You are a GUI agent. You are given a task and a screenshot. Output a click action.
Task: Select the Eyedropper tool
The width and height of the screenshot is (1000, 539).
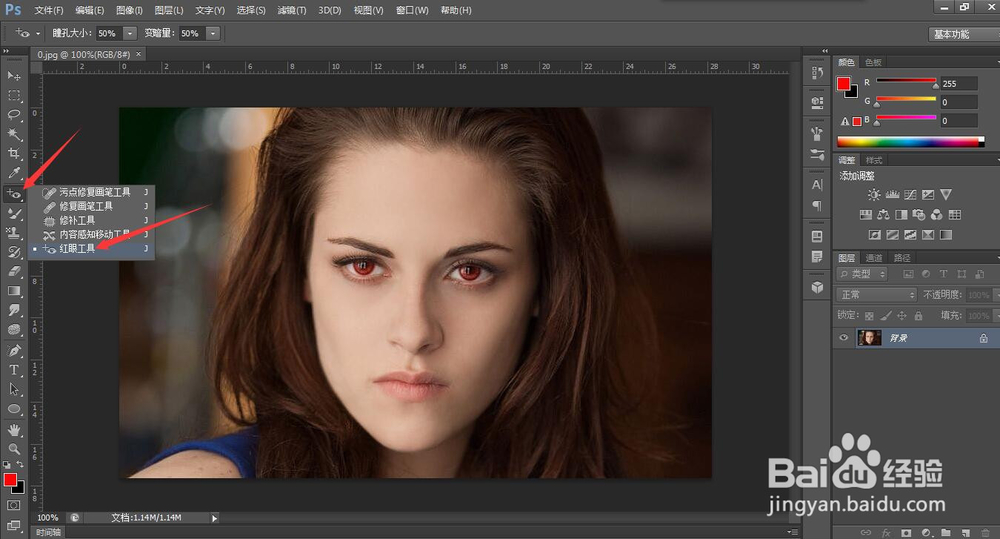(13, 174)
